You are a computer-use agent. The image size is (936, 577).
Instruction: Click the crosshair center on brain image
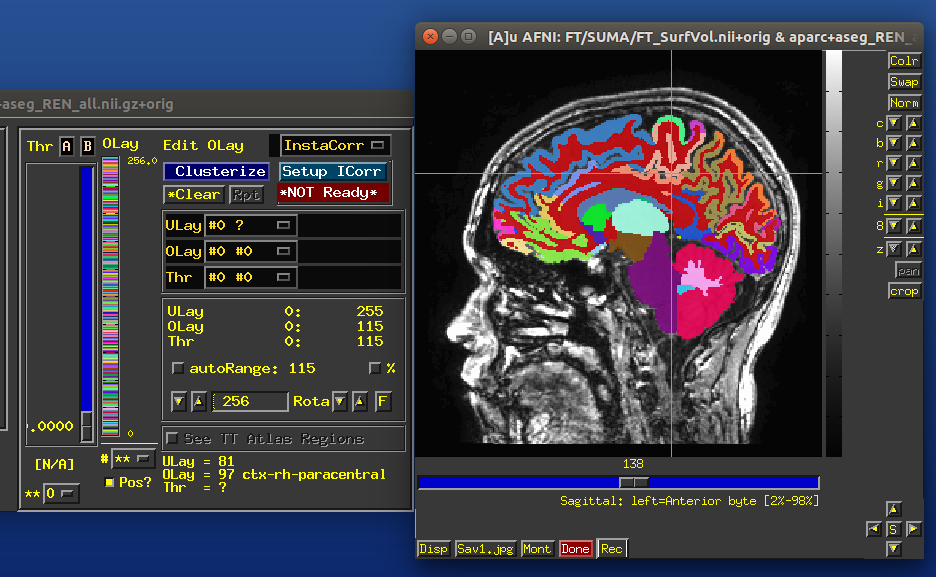[x=672, y=174]
